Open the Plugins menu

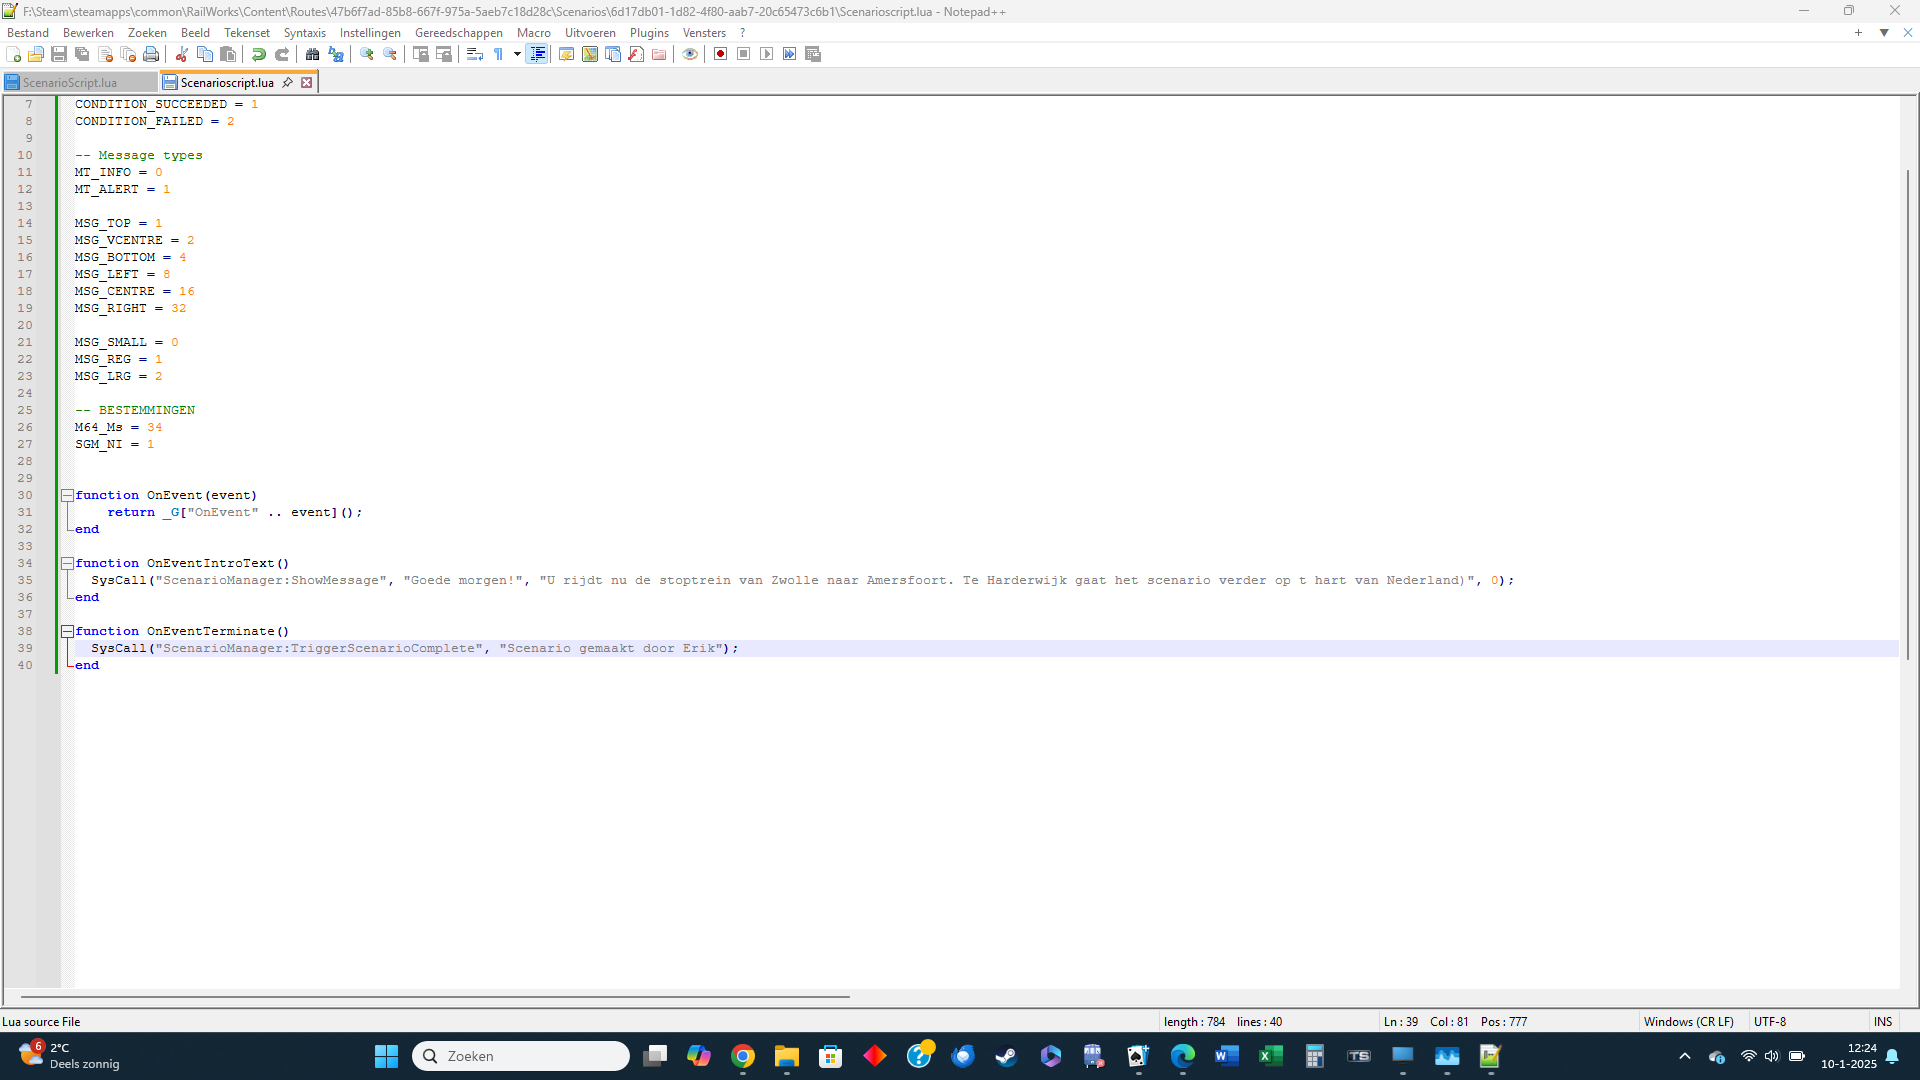click(649, 33)
